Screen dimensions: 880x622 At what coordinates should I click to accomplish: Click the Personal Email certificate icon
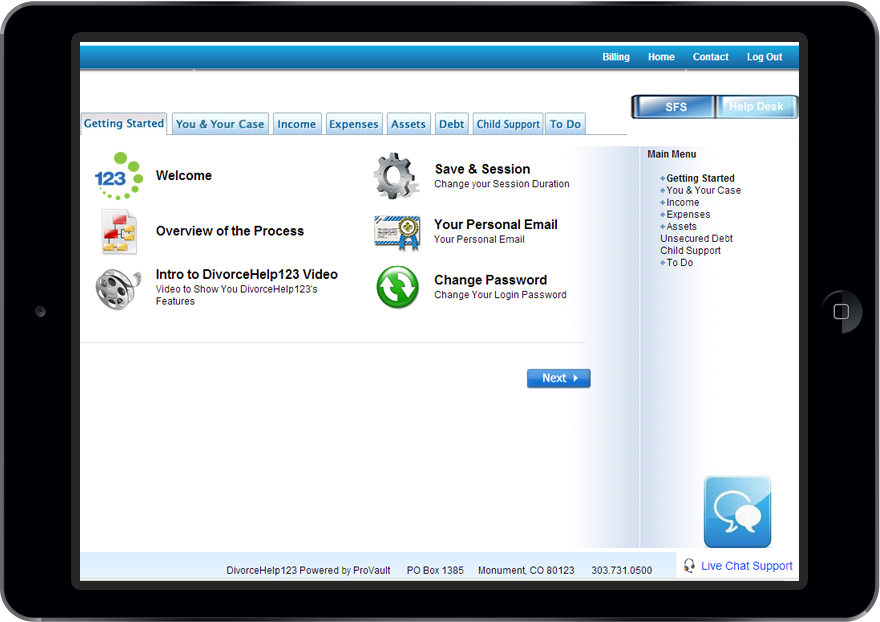pos(397,232)
